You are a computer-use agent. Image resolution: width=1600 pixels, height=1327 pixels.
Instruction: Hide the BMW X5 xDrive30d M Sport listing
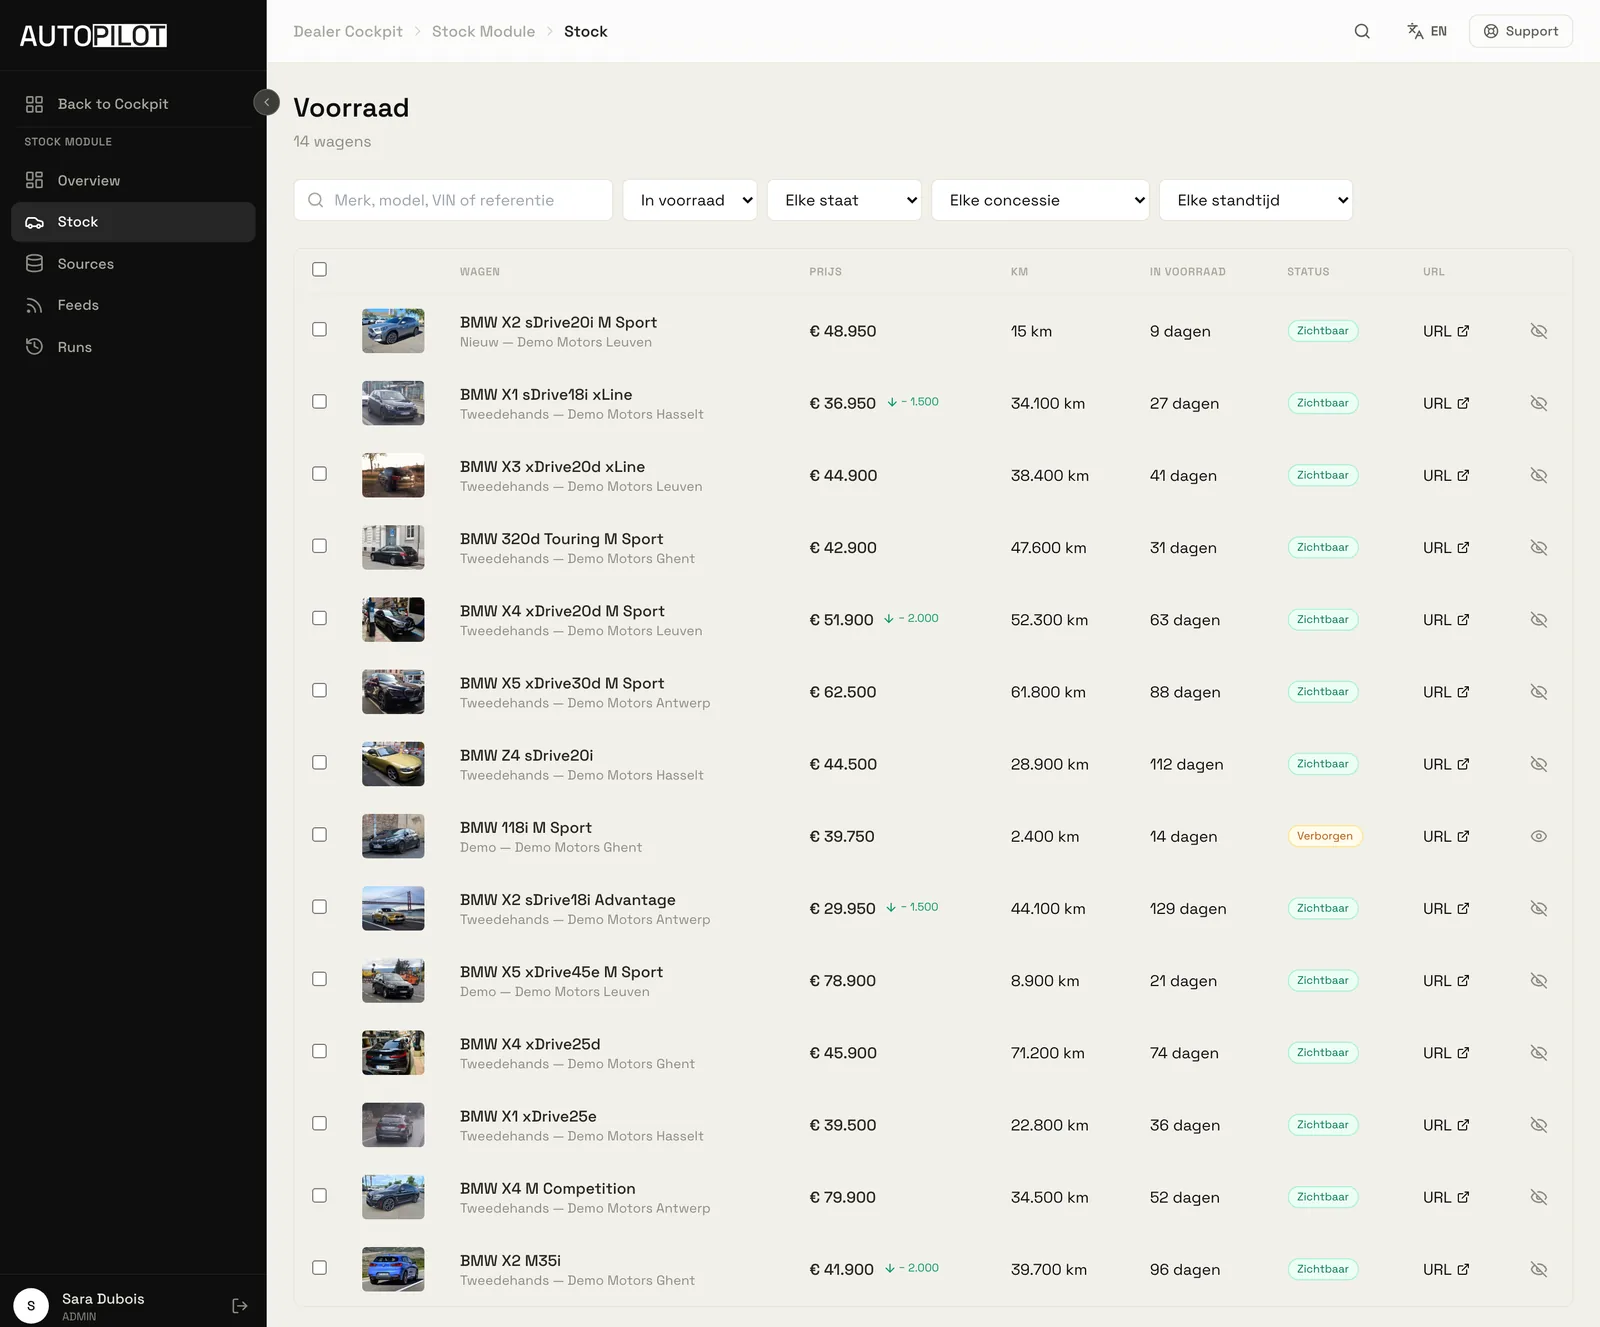click(1539, 692)
